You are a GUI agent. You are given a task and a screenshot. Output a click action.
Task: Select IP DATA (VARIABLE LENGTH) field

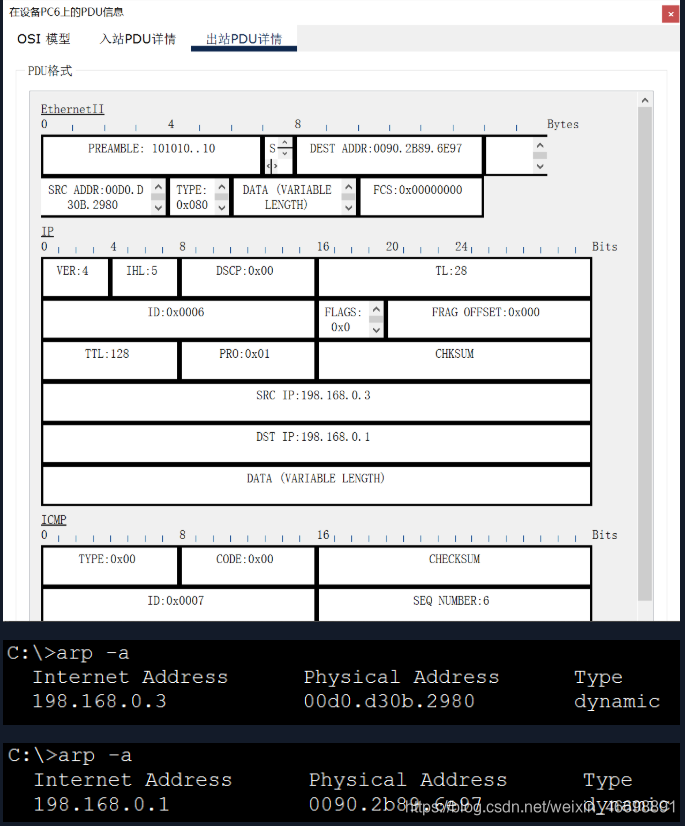[x=316, y=485]
